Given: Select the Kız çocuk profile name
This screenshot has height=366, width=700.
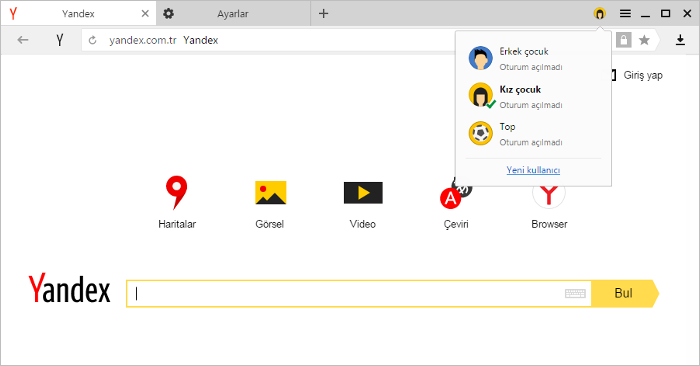Looking at the screenshot, I should [520, 89].
